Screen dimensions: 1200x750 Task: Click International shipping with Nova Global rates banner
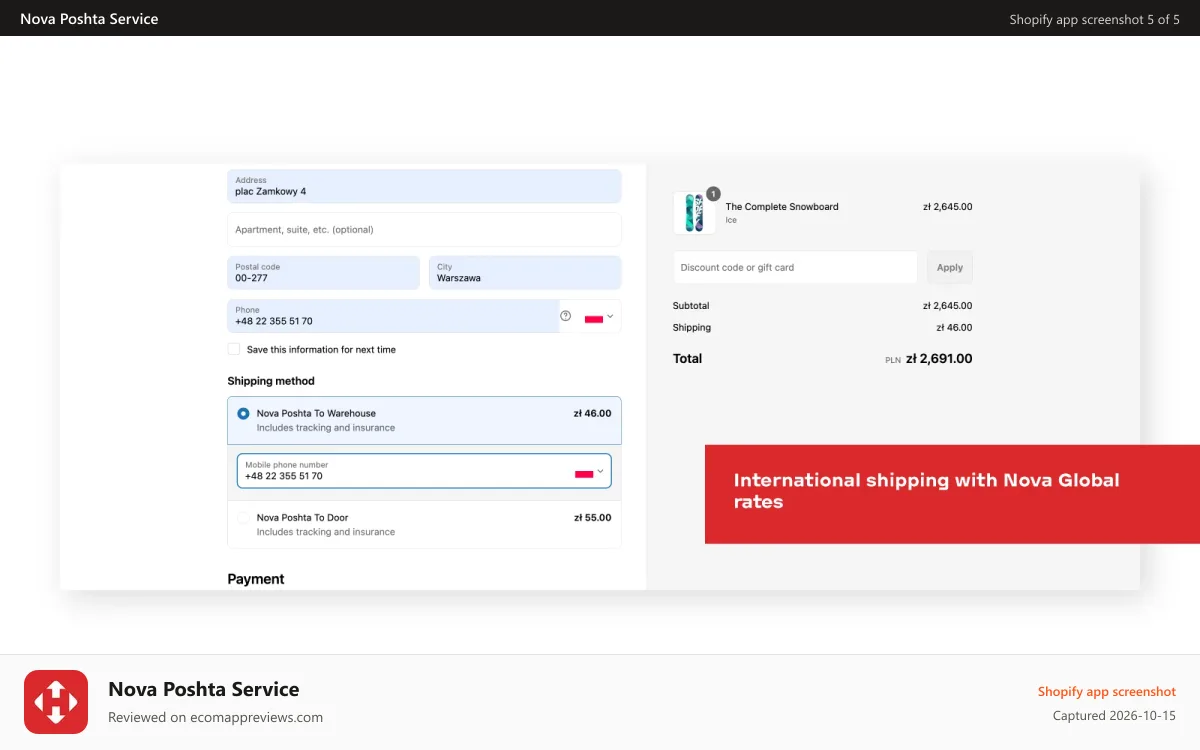(x=952, y=494)
